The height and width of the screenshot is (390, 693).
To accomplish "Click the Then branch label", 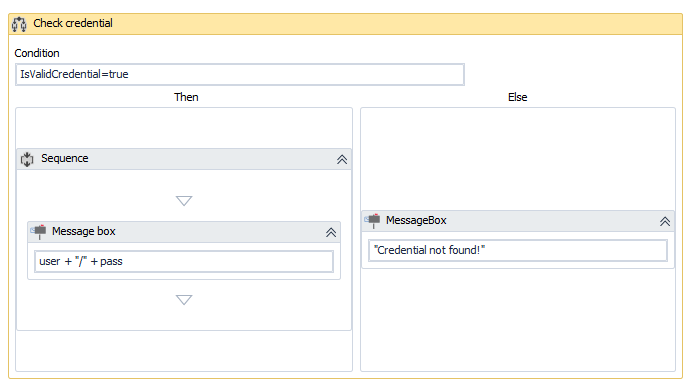I will point(186,97).
